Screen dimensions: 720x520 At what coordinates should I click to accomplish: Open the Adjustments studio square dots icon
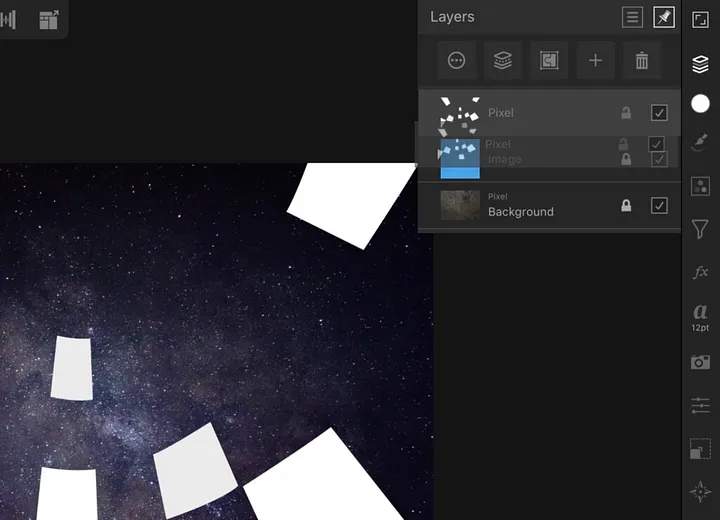[700, 186]
